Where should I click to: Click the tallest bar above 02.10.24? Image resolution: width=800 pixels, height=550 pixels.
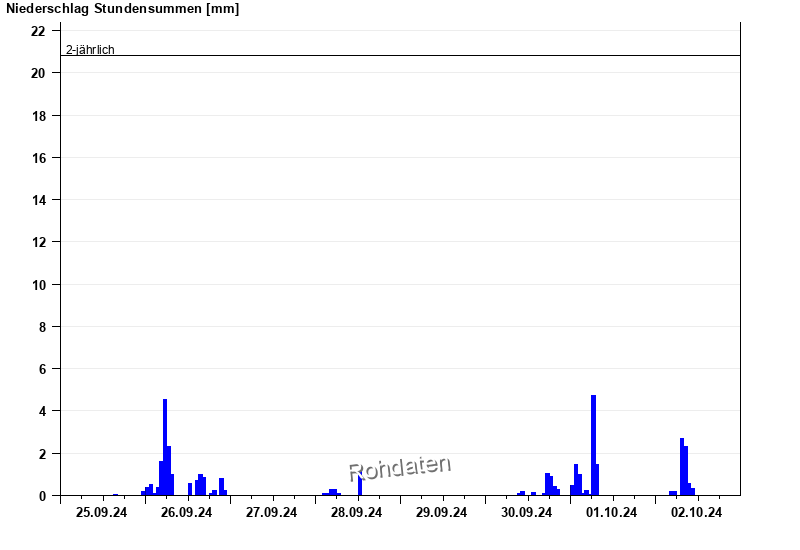pyautogui.click(x=682, y=466)
